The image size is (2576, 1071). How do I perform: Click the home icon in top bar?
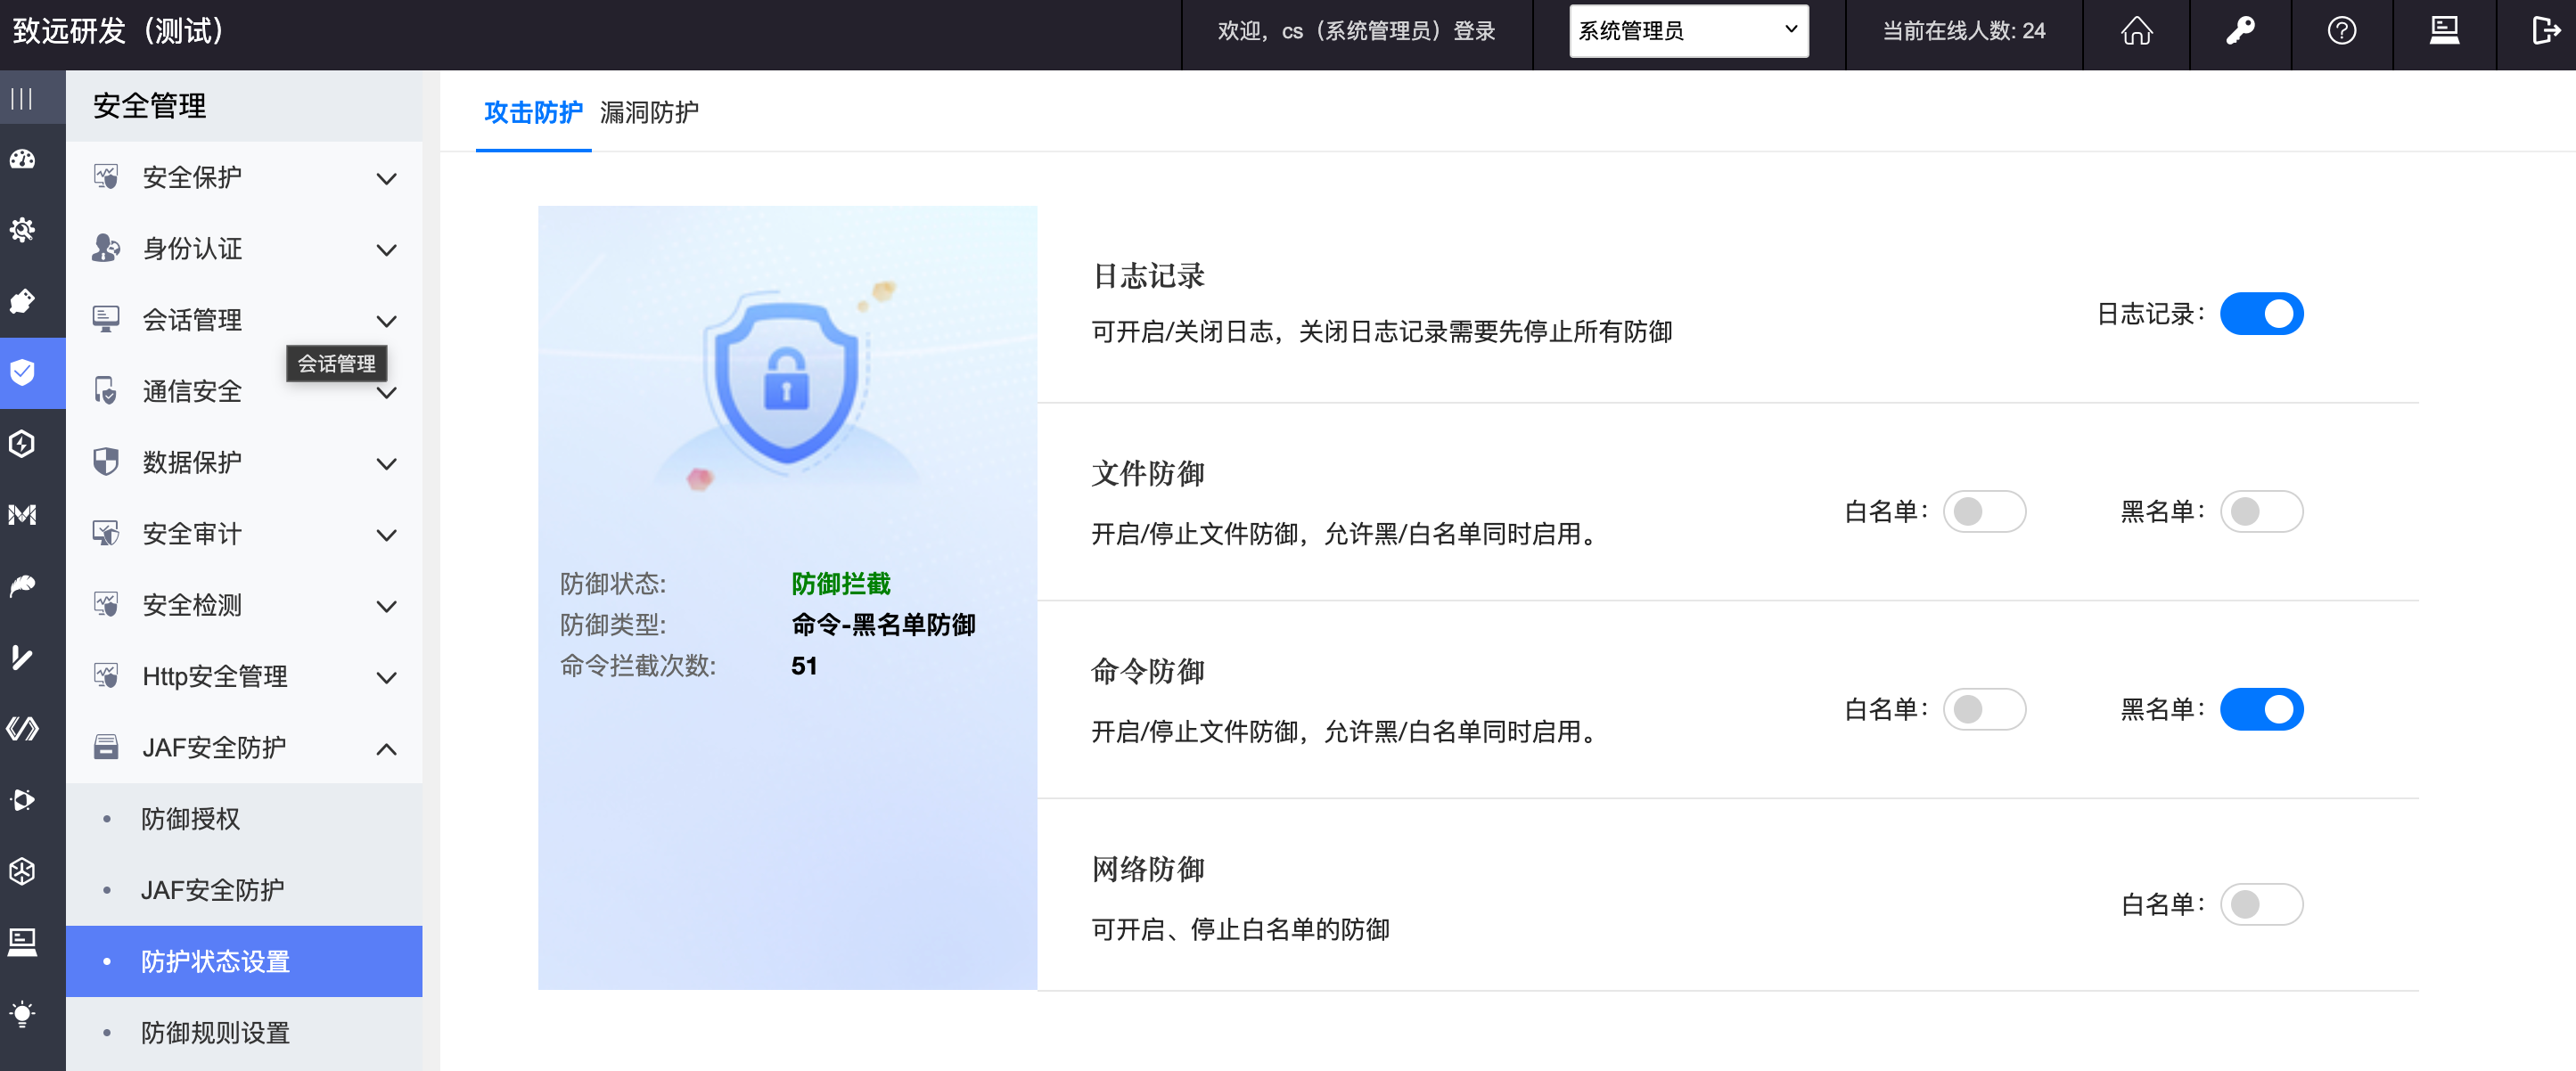pyautogui.click(x=2136, y=31)
